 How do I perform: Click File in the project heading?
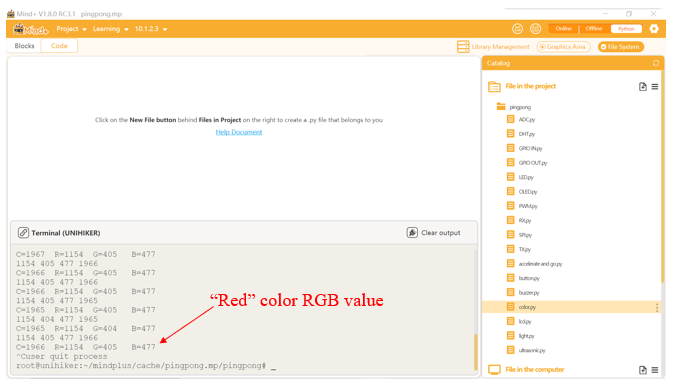click(530, 86)
